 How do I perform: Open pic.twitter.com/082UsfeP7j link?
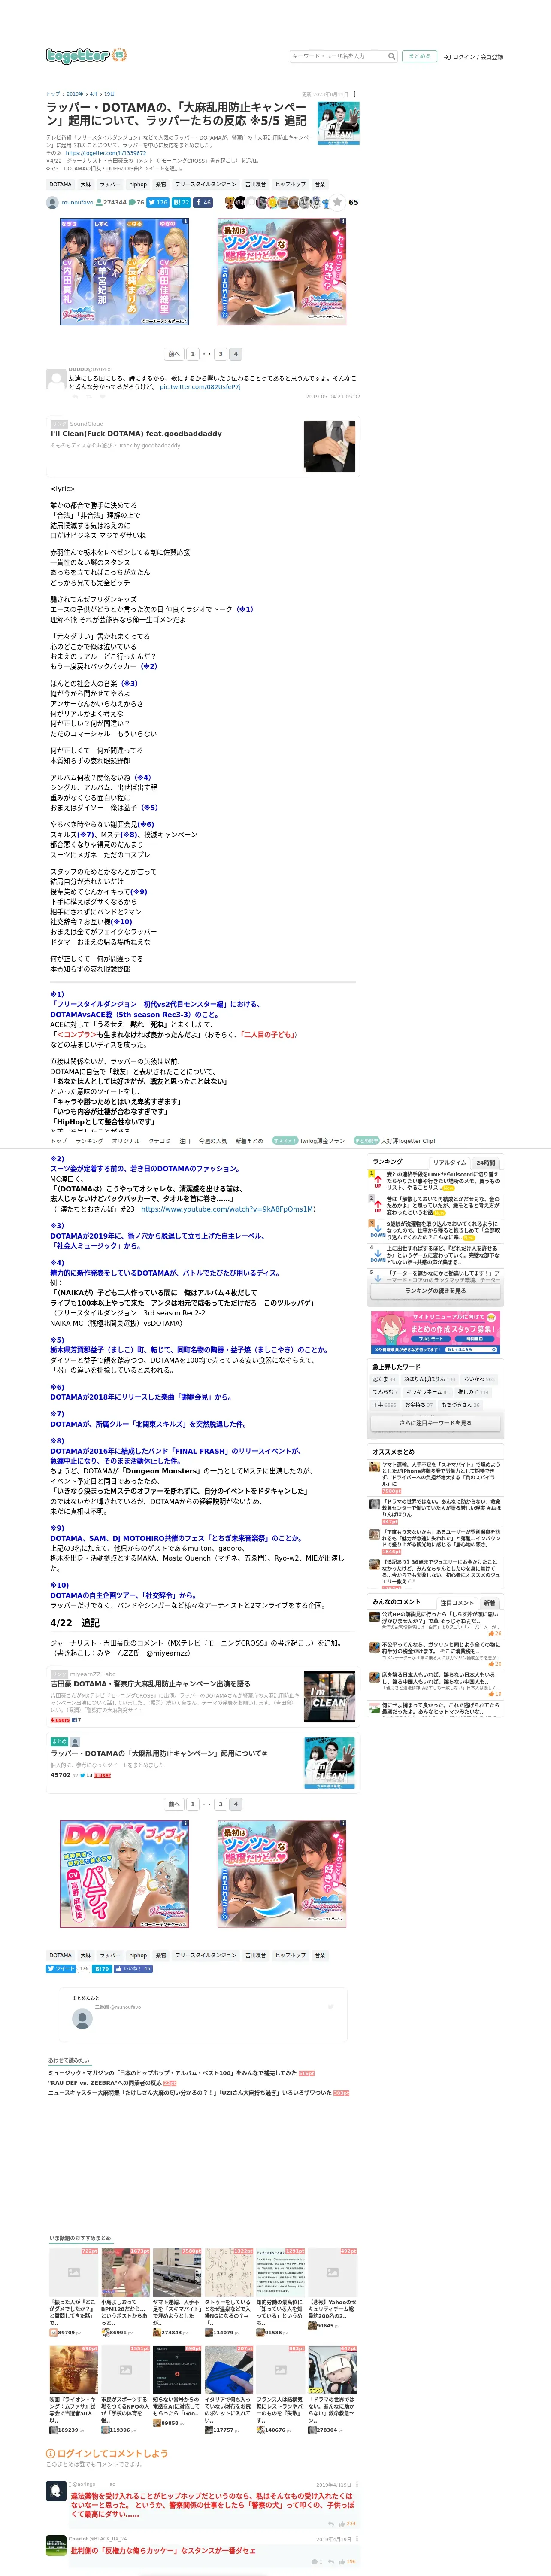(x=200, y=386)
